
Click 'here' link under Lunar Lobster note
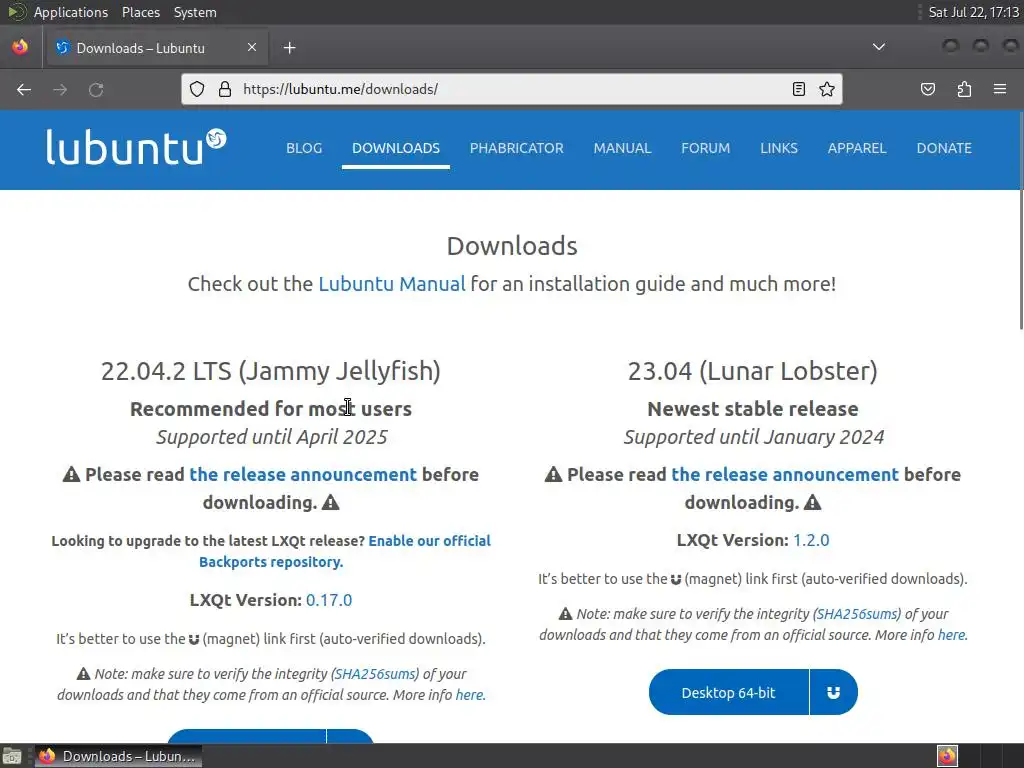tap(952, 635)
